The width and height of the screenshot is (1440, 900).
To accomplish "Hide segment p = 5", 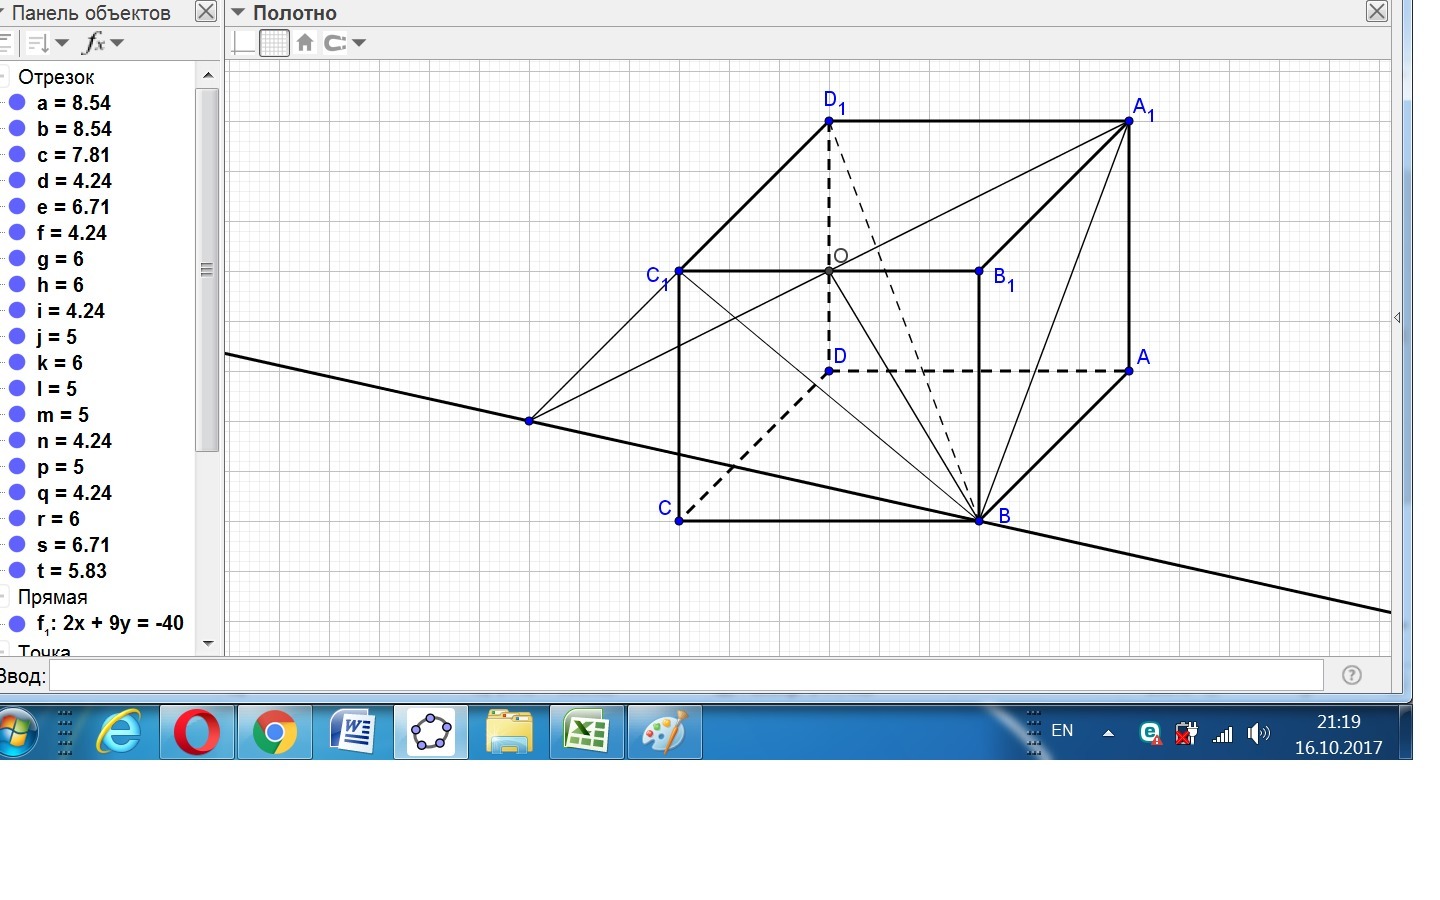I will pos(17,467).
